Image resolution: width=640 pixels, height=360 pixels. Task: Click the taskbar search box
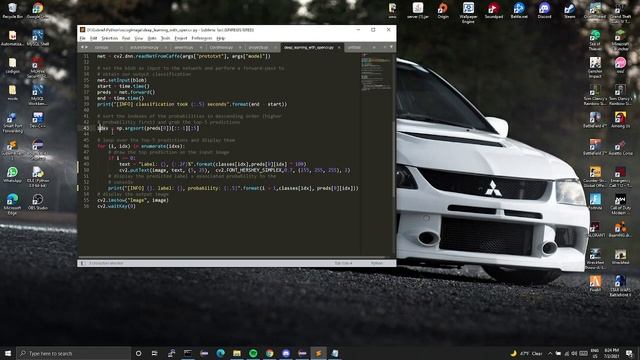[73, 353]
